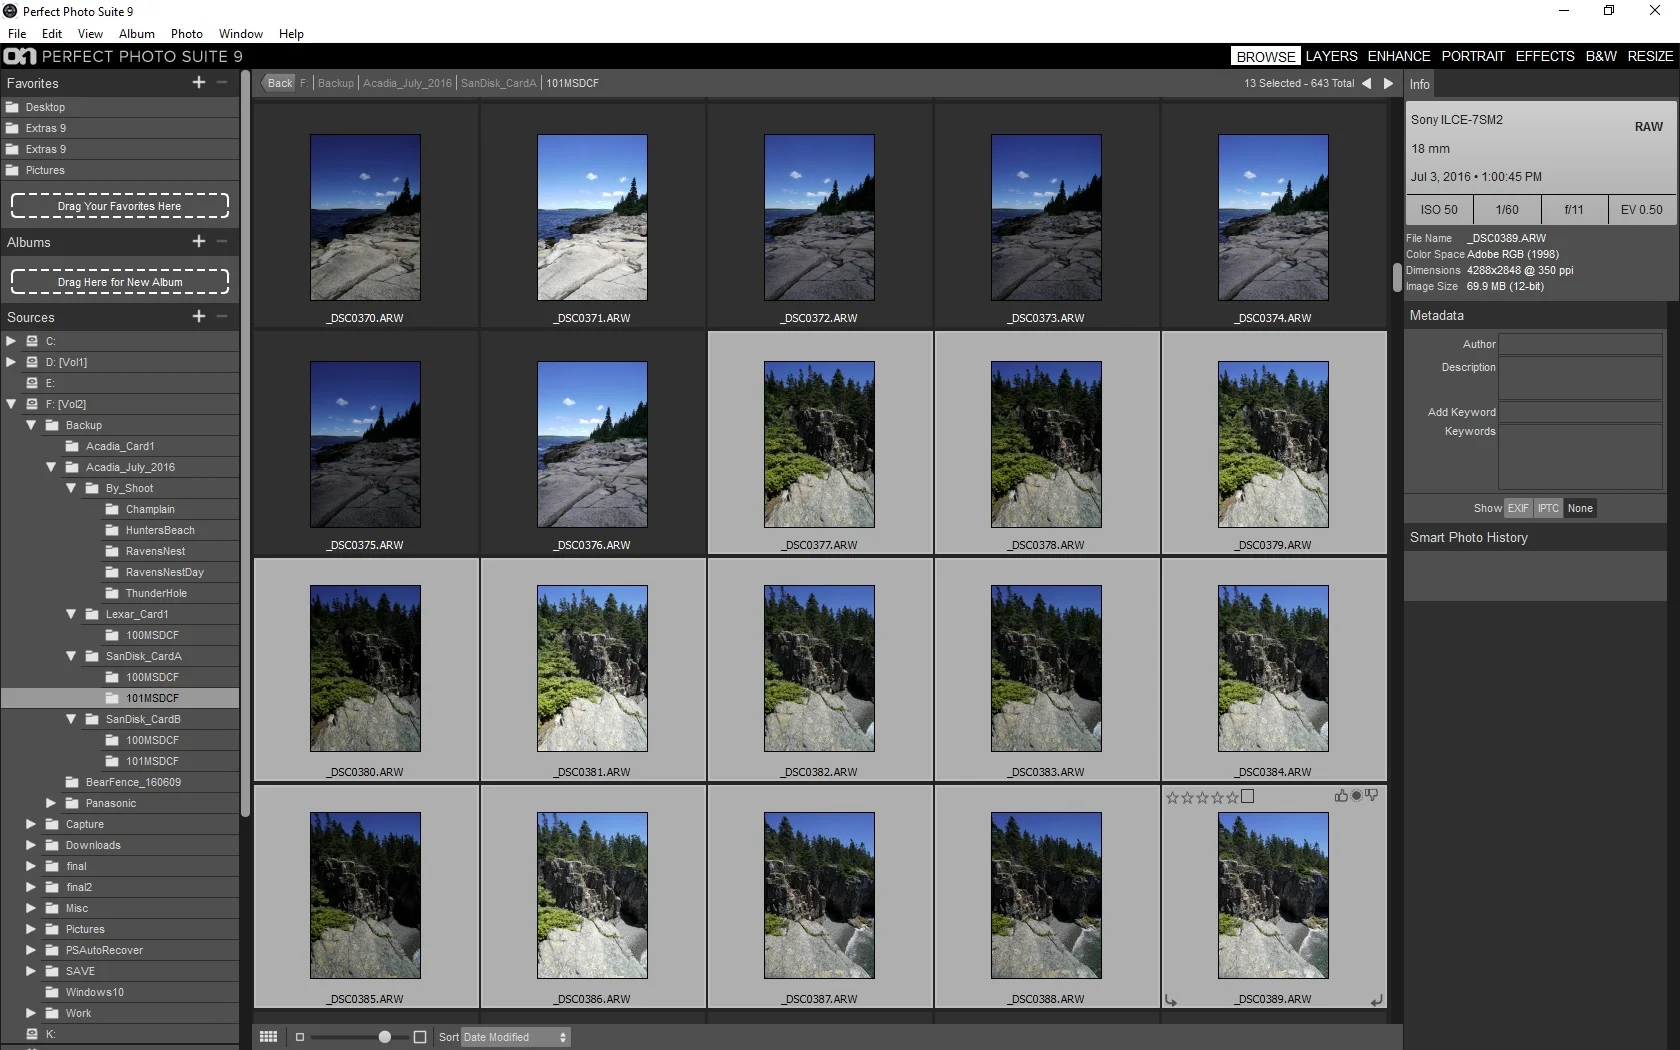Image resolution: width=1680 pixels, height=1050 pixels.
Task: Set first star rating on _DSC0389
Action: coord(1172,797)
